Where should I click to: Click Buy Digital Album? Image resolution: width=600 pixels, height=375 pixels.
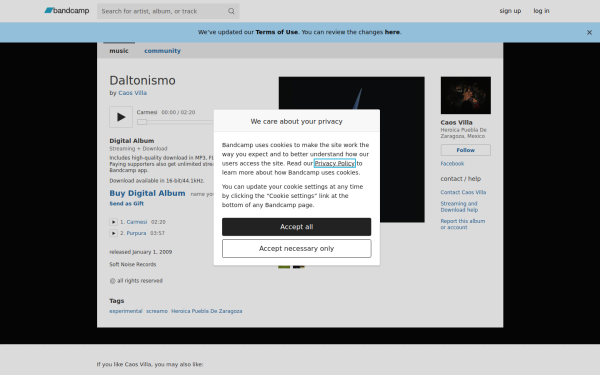pos(147,193)
